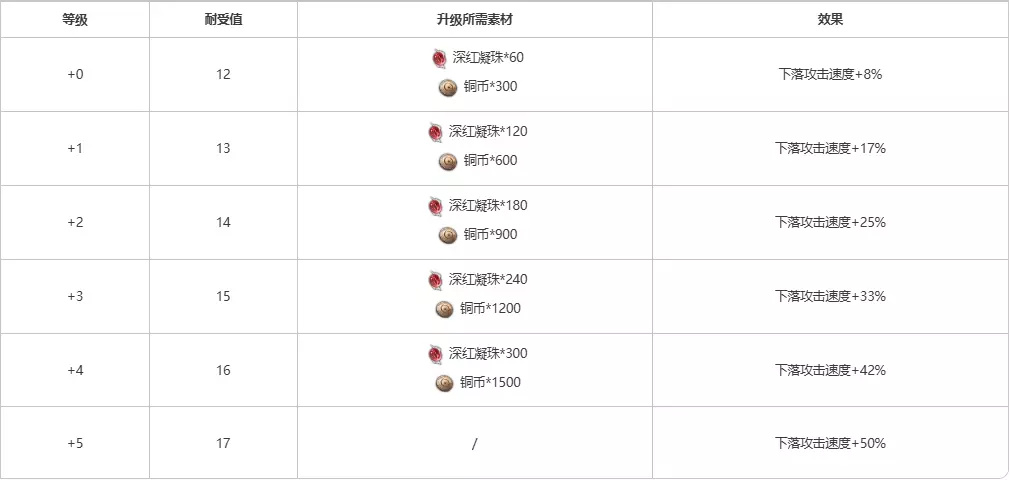Click the copper coin icon beside 铜币*600
1010x480 pixels.
[447, 161]
